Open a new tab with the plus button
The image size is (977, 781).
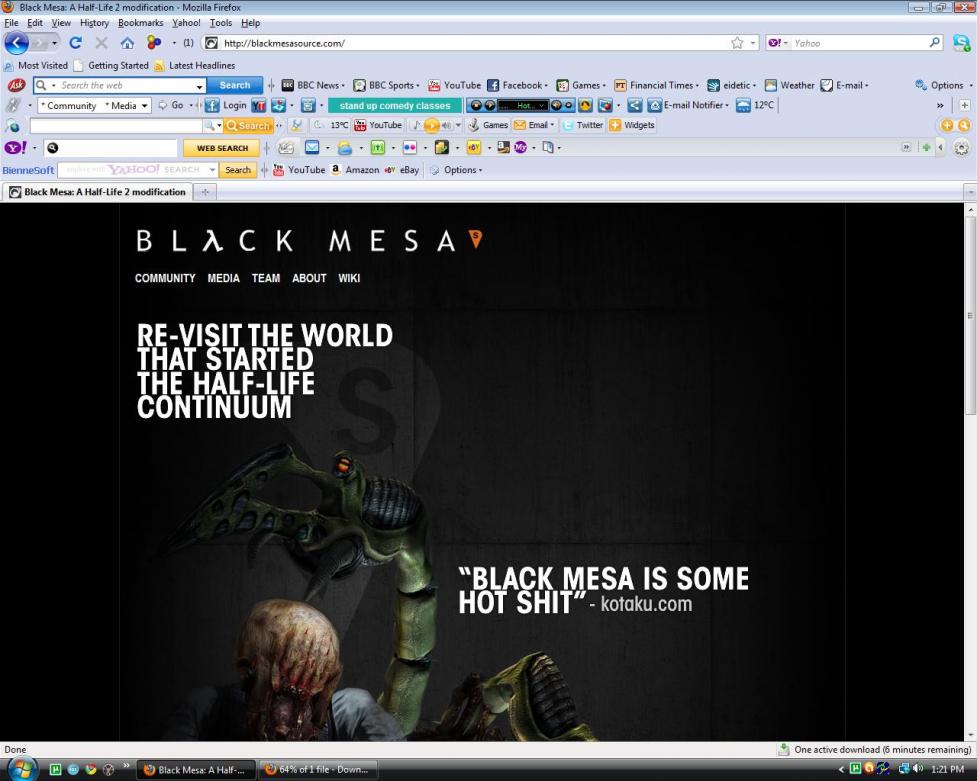tap(206, 192)
